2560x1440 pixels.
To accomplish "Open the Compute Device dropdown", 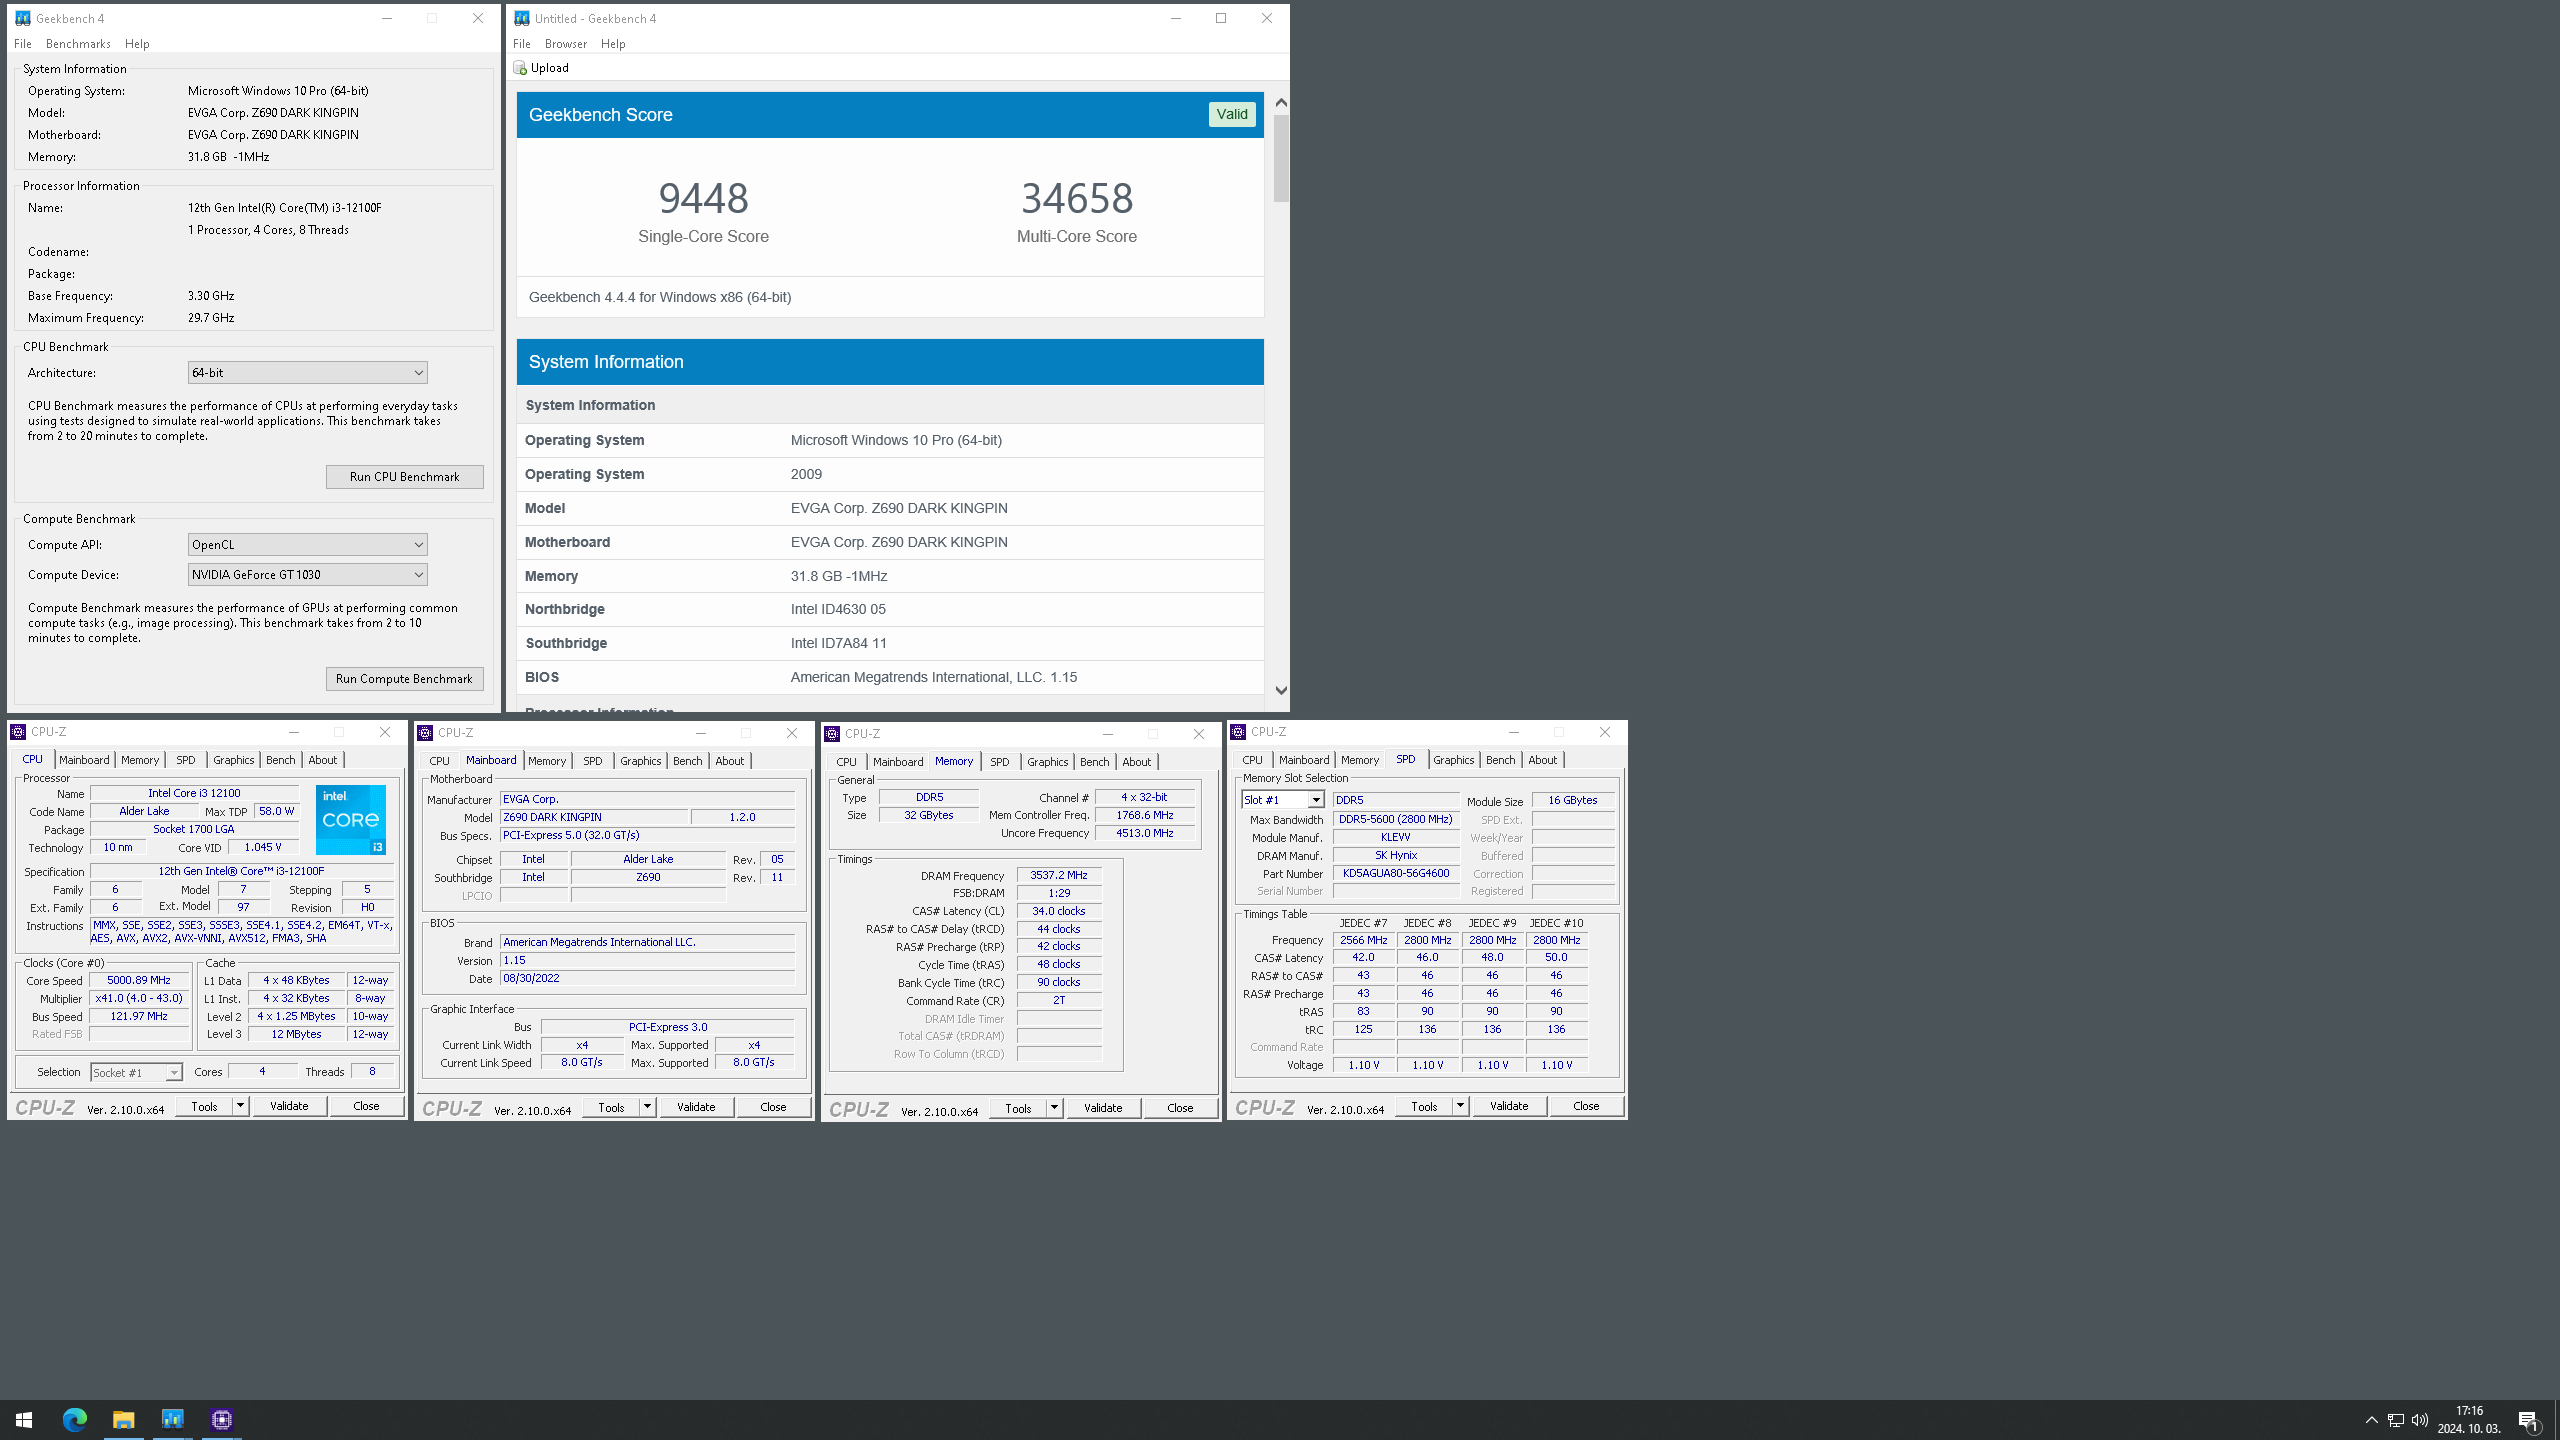I will click(x=307, y=575).
